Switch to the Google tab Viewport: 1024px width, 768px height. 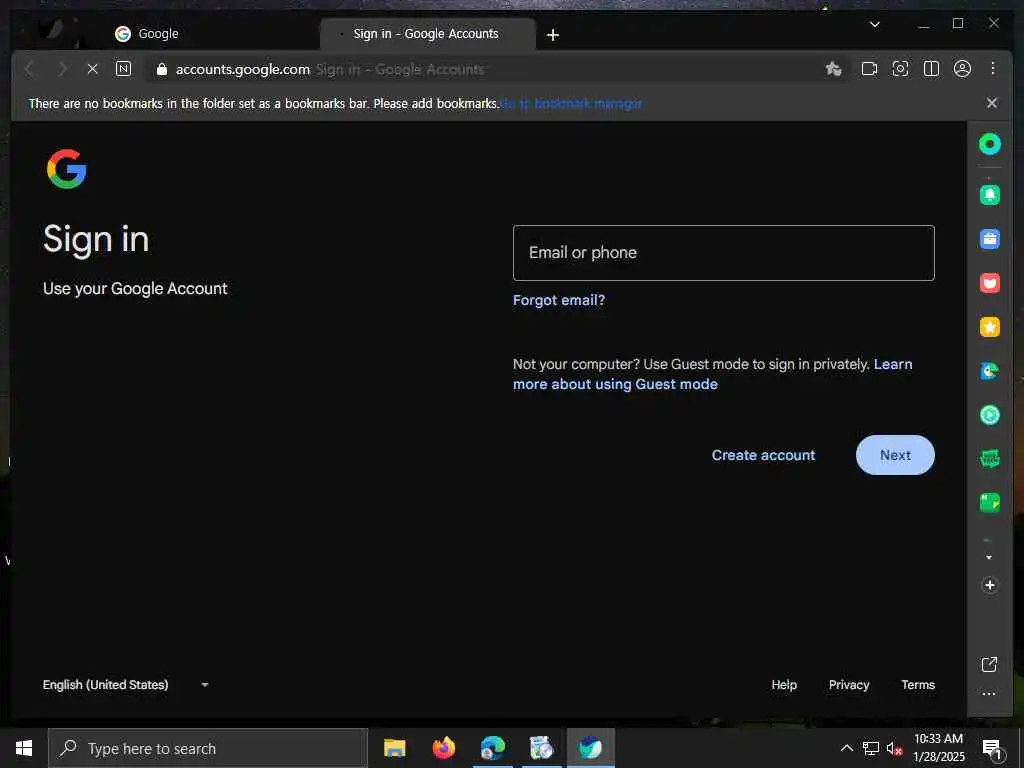(x=157, y=34)
